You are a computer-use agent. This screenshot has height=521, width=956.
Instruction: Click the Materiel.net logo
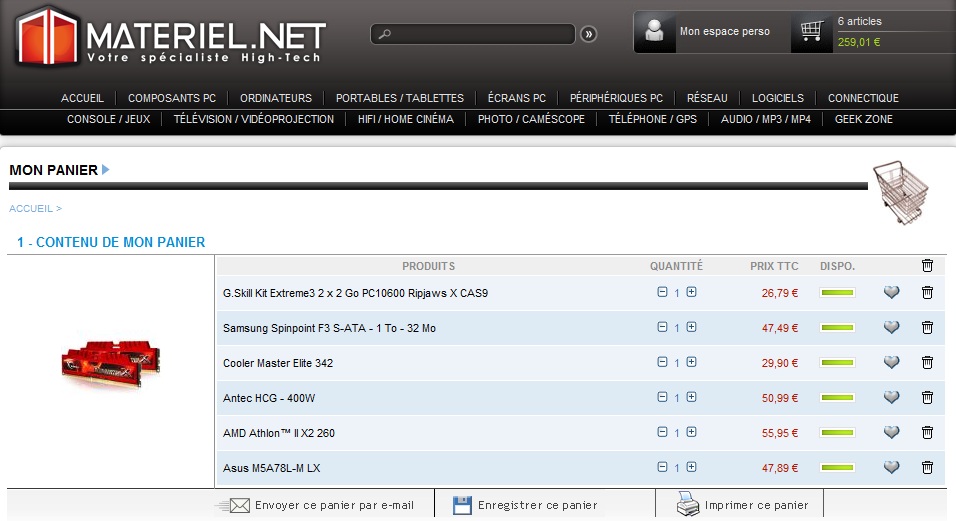click(x=171, y=37)
